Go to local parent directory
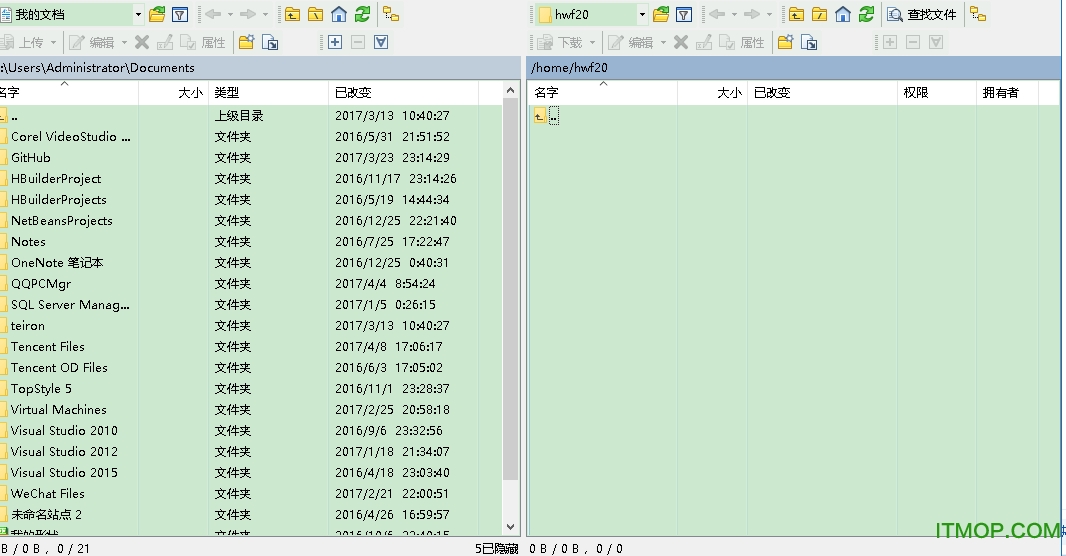This screenshot has height=556, width=1066. (292, 14)
